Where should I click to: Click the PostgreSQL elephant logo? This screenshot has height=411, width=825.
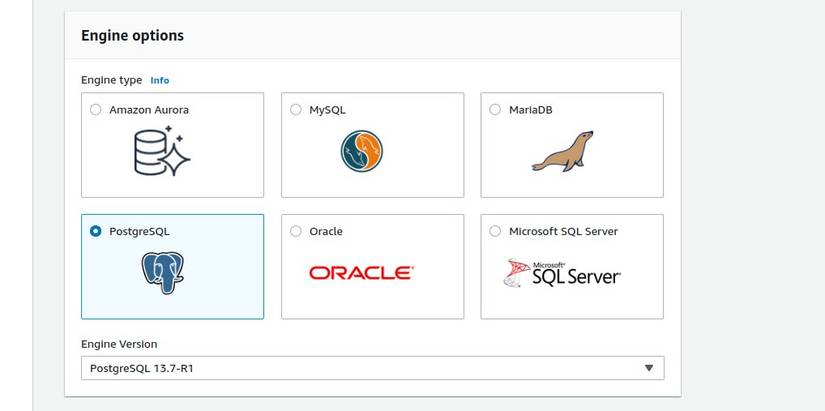[x=163, y=272]
